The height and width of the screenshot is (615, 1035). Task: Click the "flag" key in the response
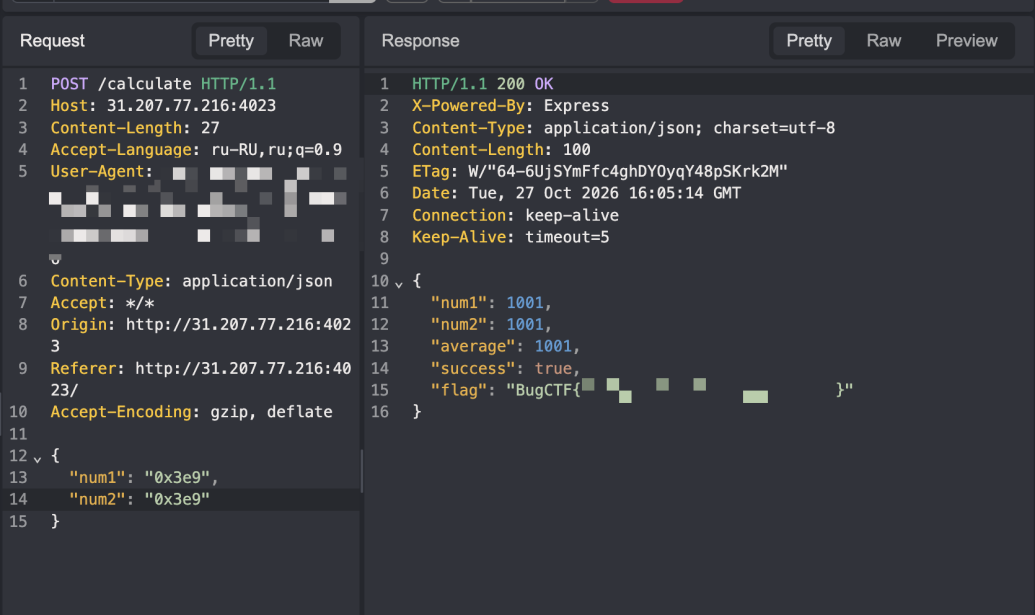tap(459, 389)
